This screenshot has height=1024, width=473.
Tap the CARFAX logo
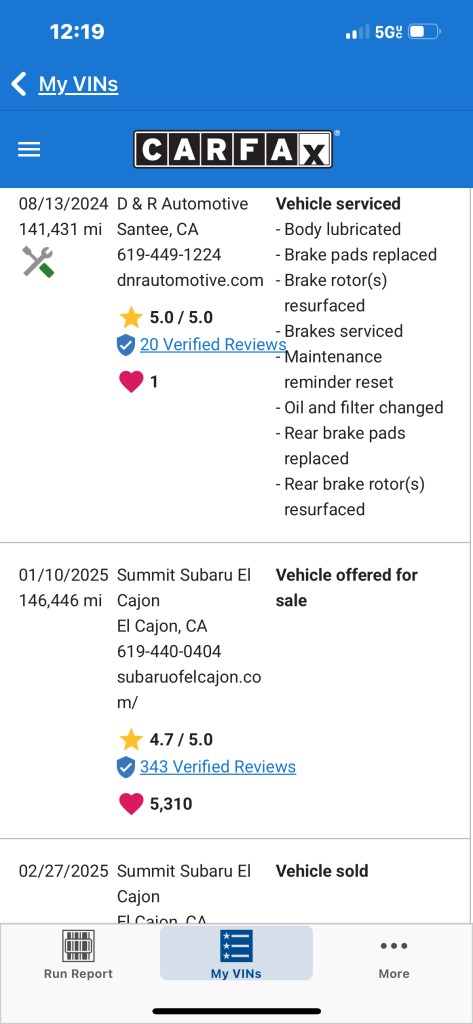[233, 150]
